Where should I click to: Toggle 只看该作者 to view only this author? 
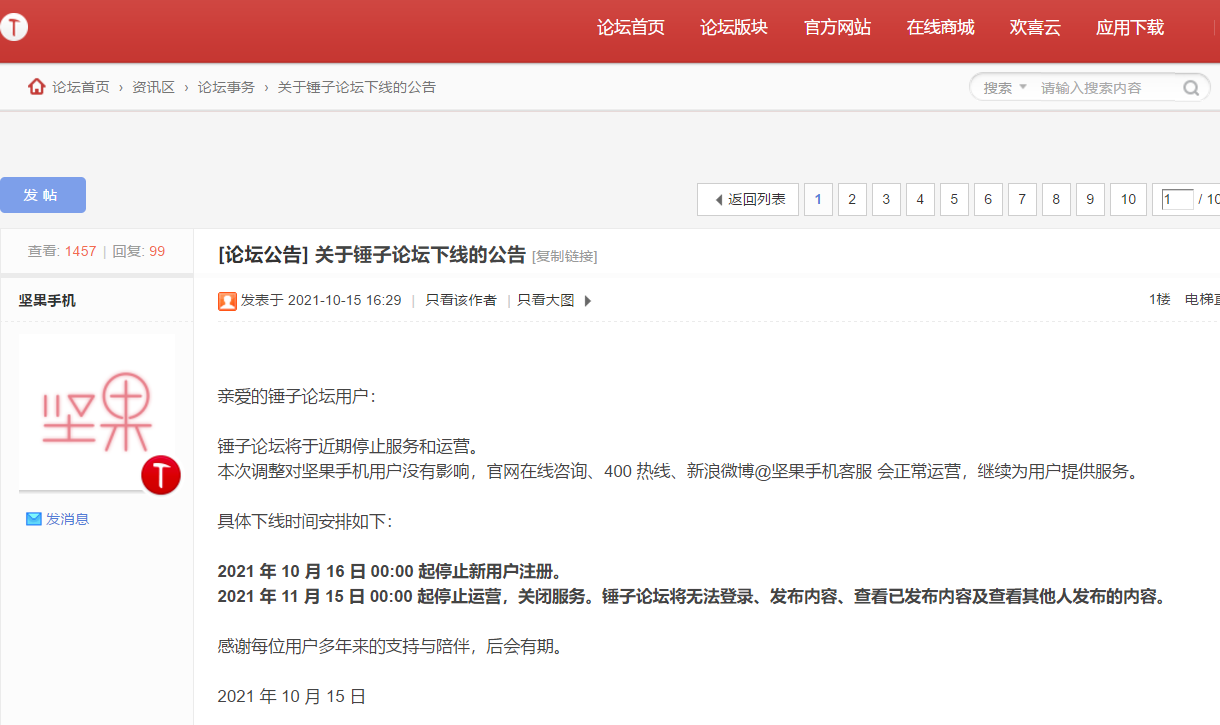pos(460,300)
